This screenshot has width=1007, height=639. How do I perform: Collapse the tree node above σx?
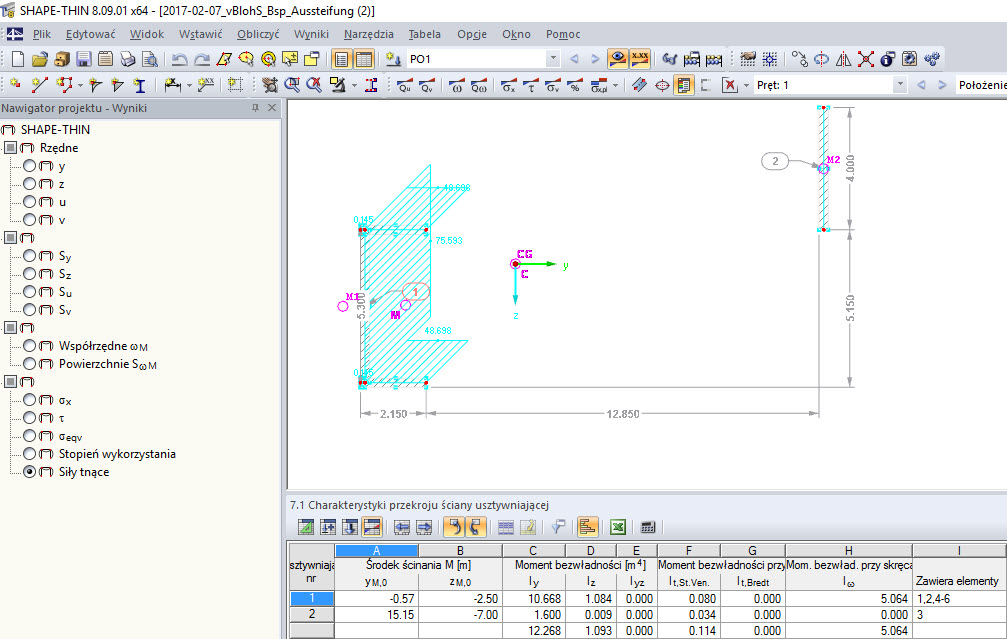click(x=10, y=381)
